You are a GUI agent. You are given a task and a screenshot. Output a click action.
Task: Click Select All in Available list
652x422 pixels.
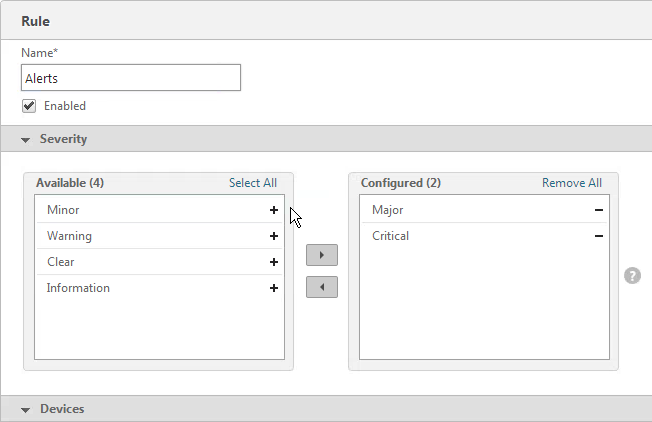pyautogui.click(x=253, y=183)
